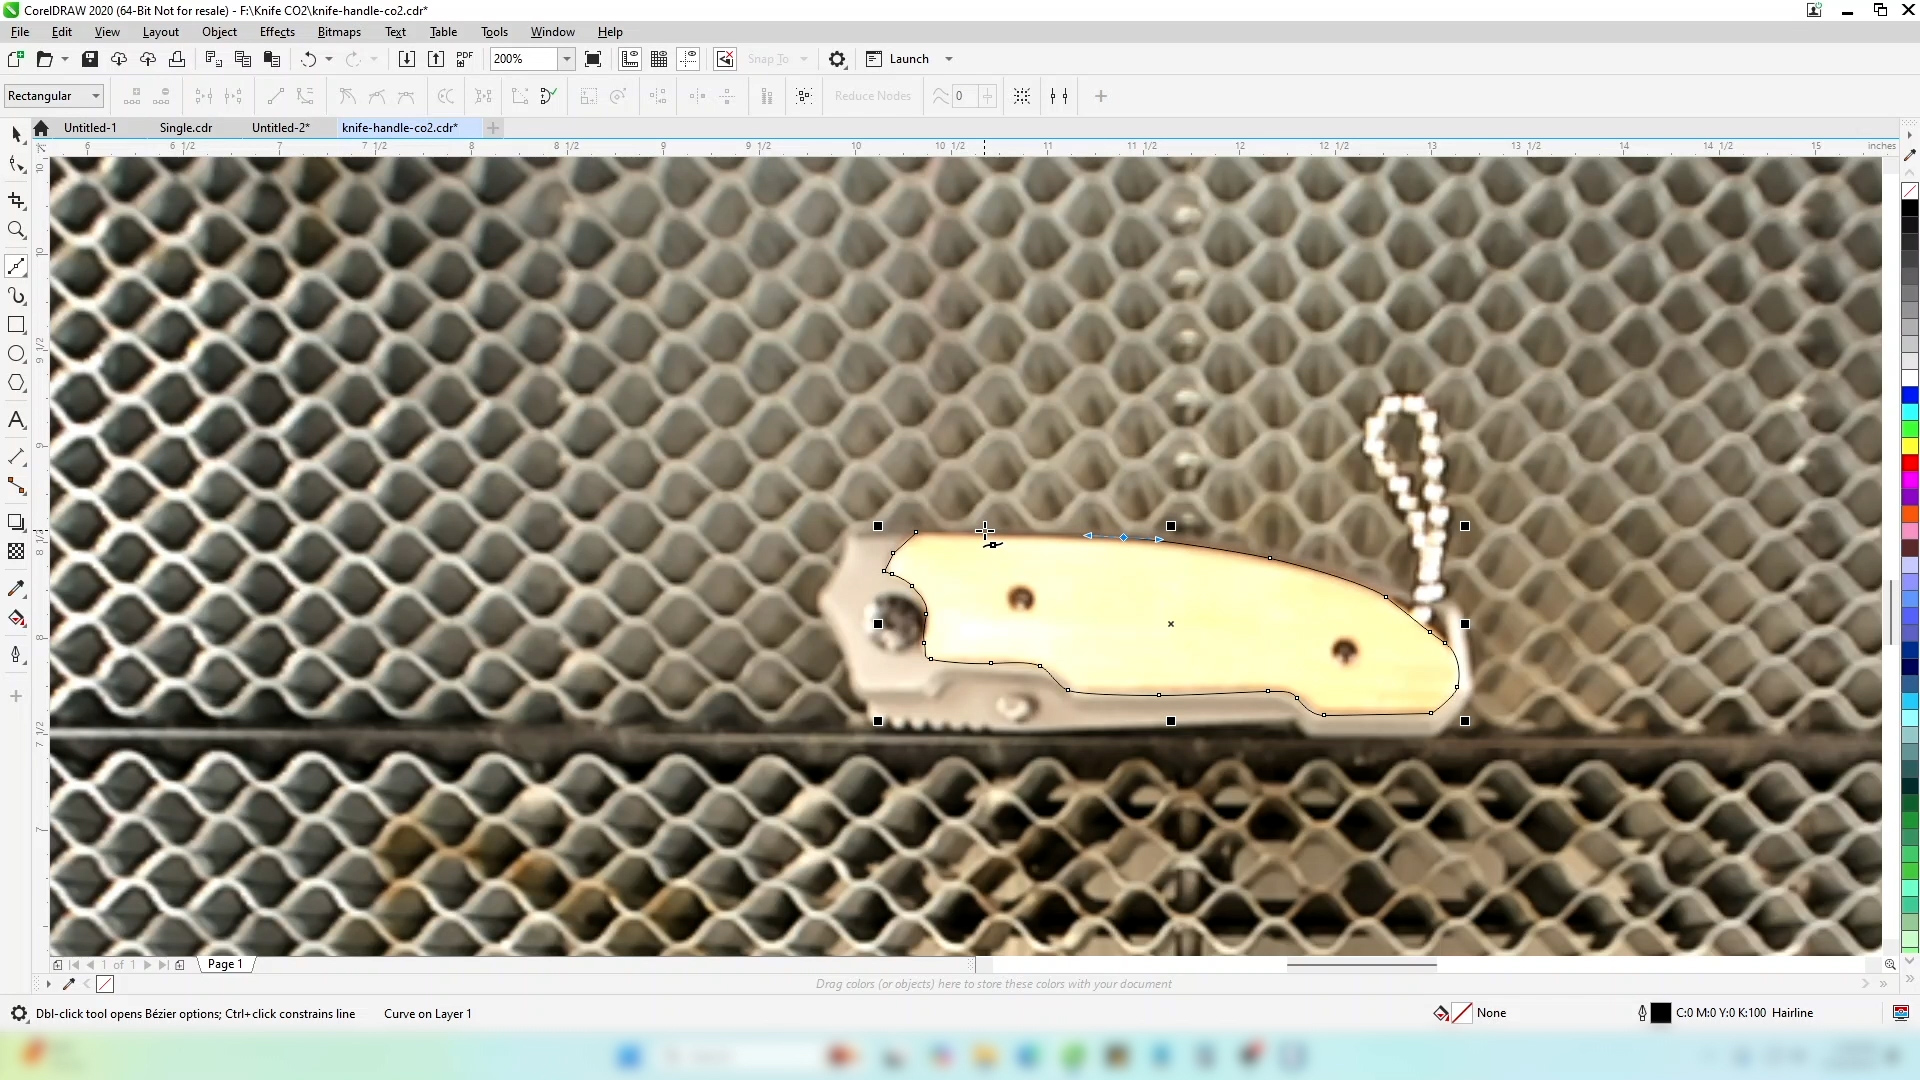Image resolution: width=1920 pixels, height=1080 pixels.
Task: Switch to the Single.cdr tab
Action: 186,128
